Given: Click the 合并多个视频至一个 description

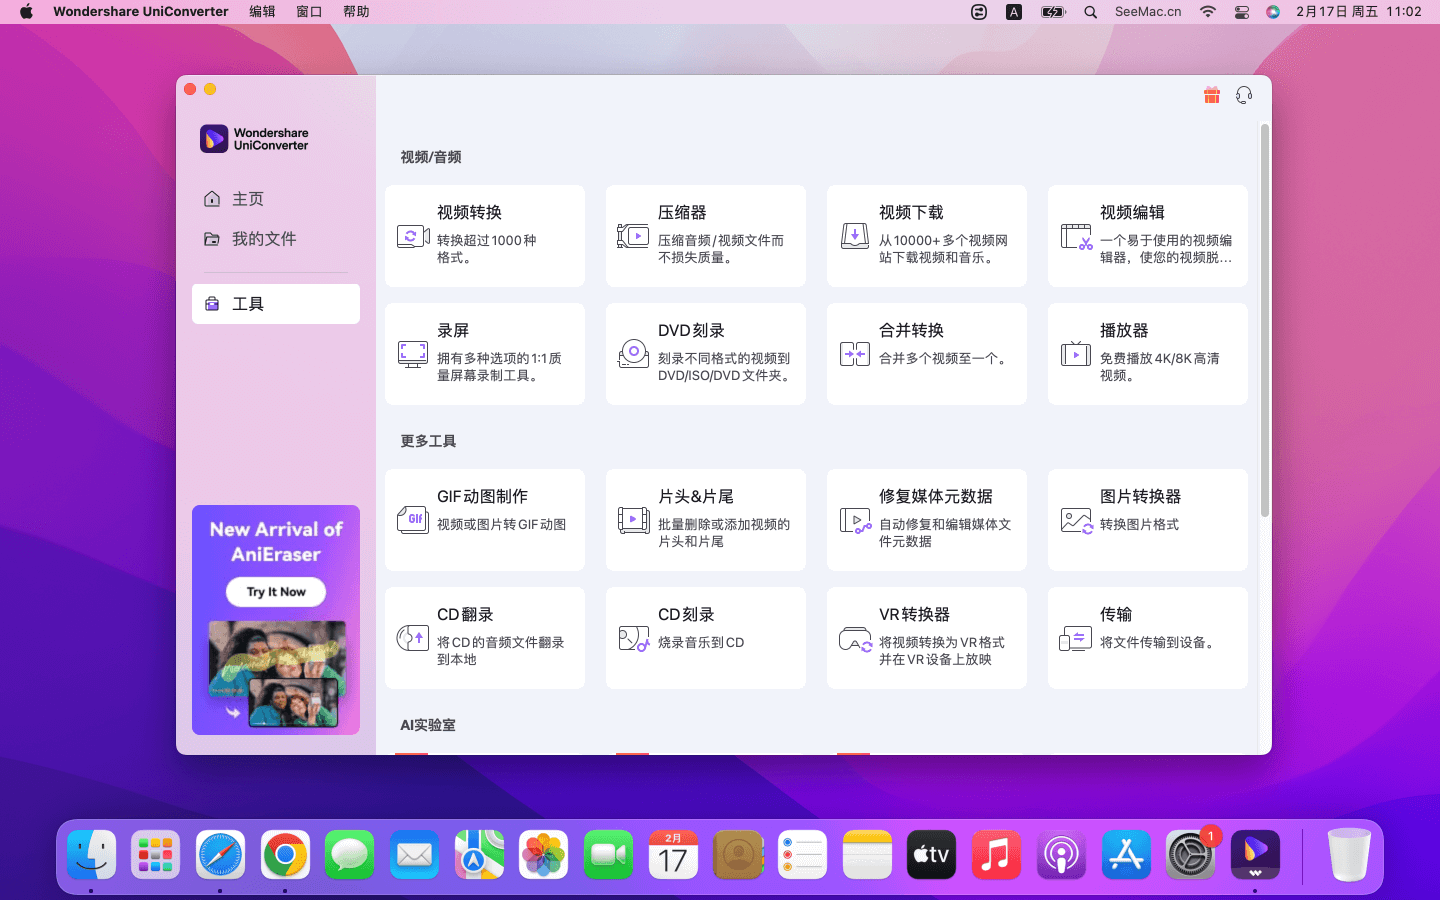Looking at the screenshot, I should [x=945, y=359].
